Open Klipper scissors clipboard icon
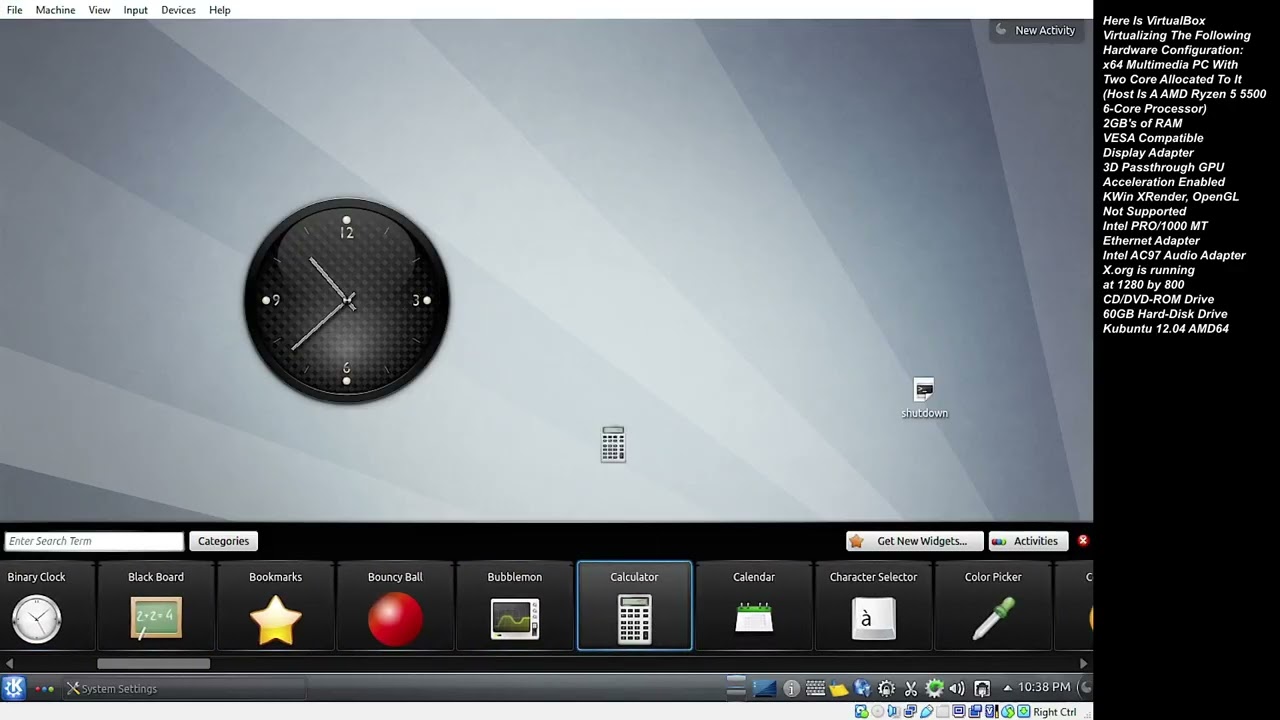 click(911, 688)
